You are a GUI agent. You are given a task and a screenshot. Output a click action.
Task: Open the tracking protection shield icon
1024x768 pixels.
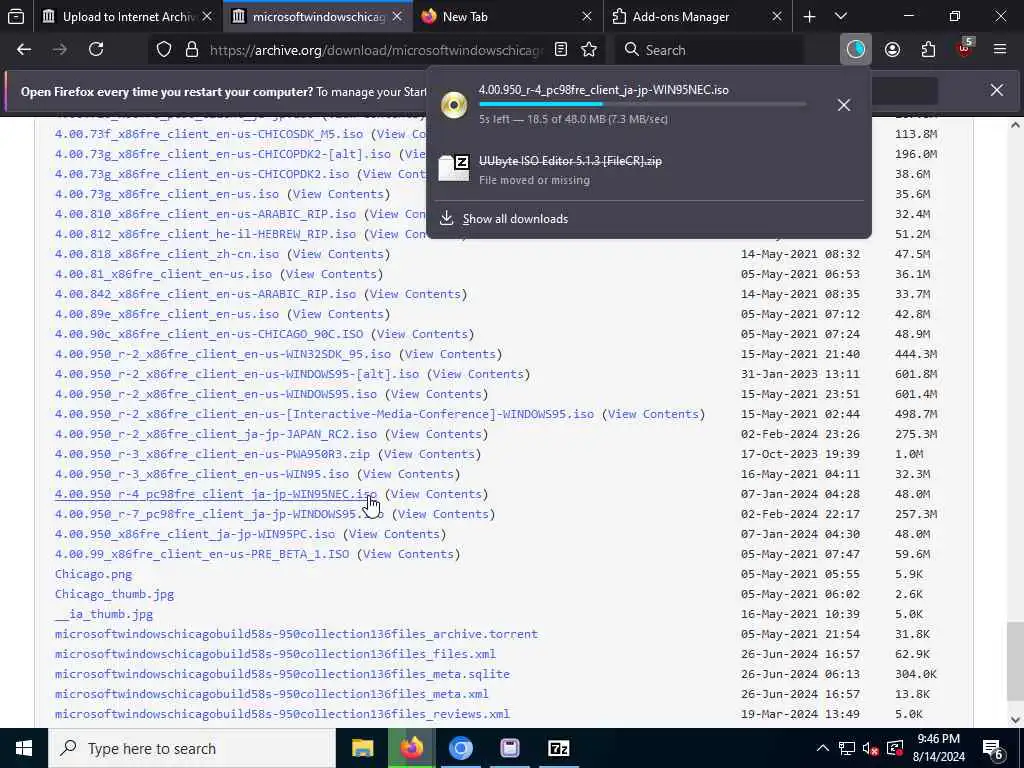coord(164,50)
